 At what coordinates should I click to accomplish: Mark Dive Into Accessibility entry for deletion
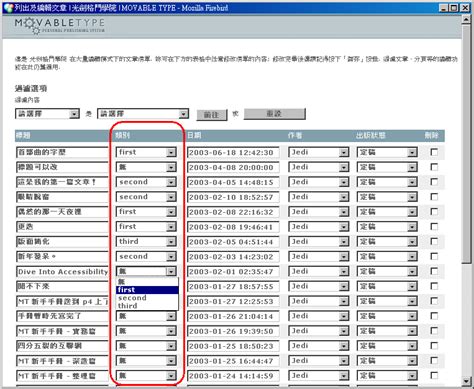tap(434, 271)
